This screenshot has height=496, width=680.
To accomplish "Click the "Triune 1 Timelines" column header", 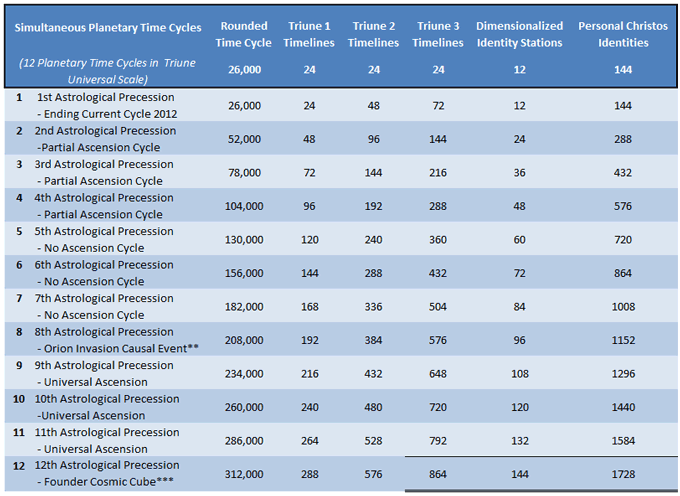I will click(311, 34).
